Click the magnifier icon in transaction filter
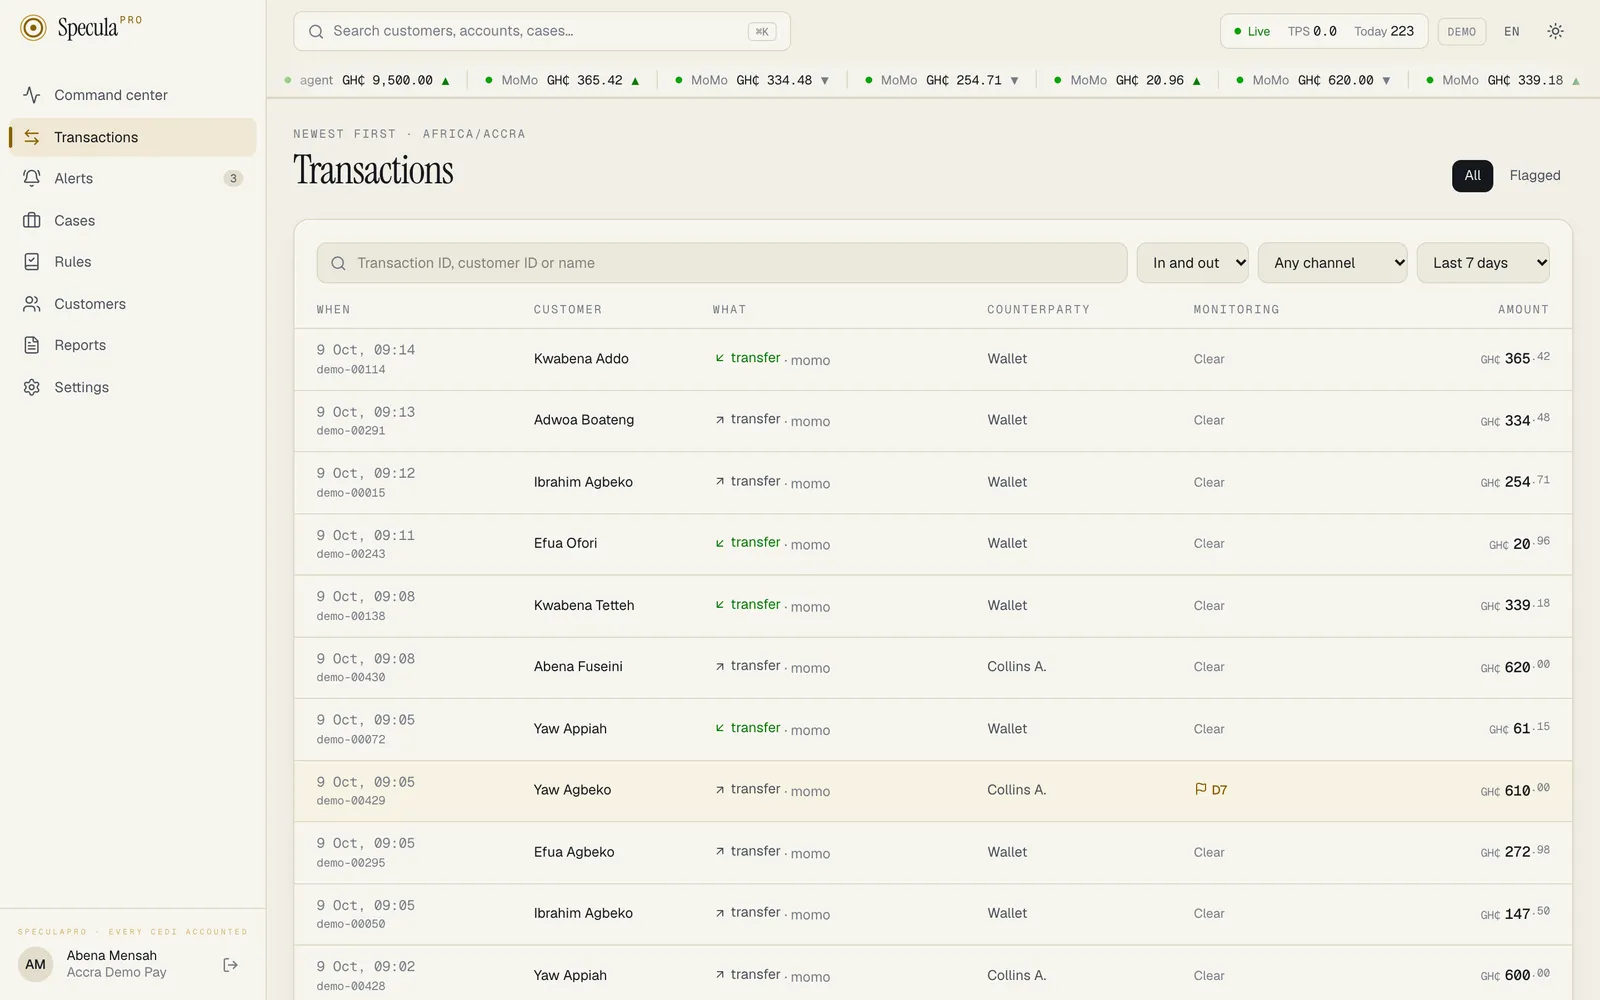This screenshot has width=1600, height=1000. pos(338,263)
